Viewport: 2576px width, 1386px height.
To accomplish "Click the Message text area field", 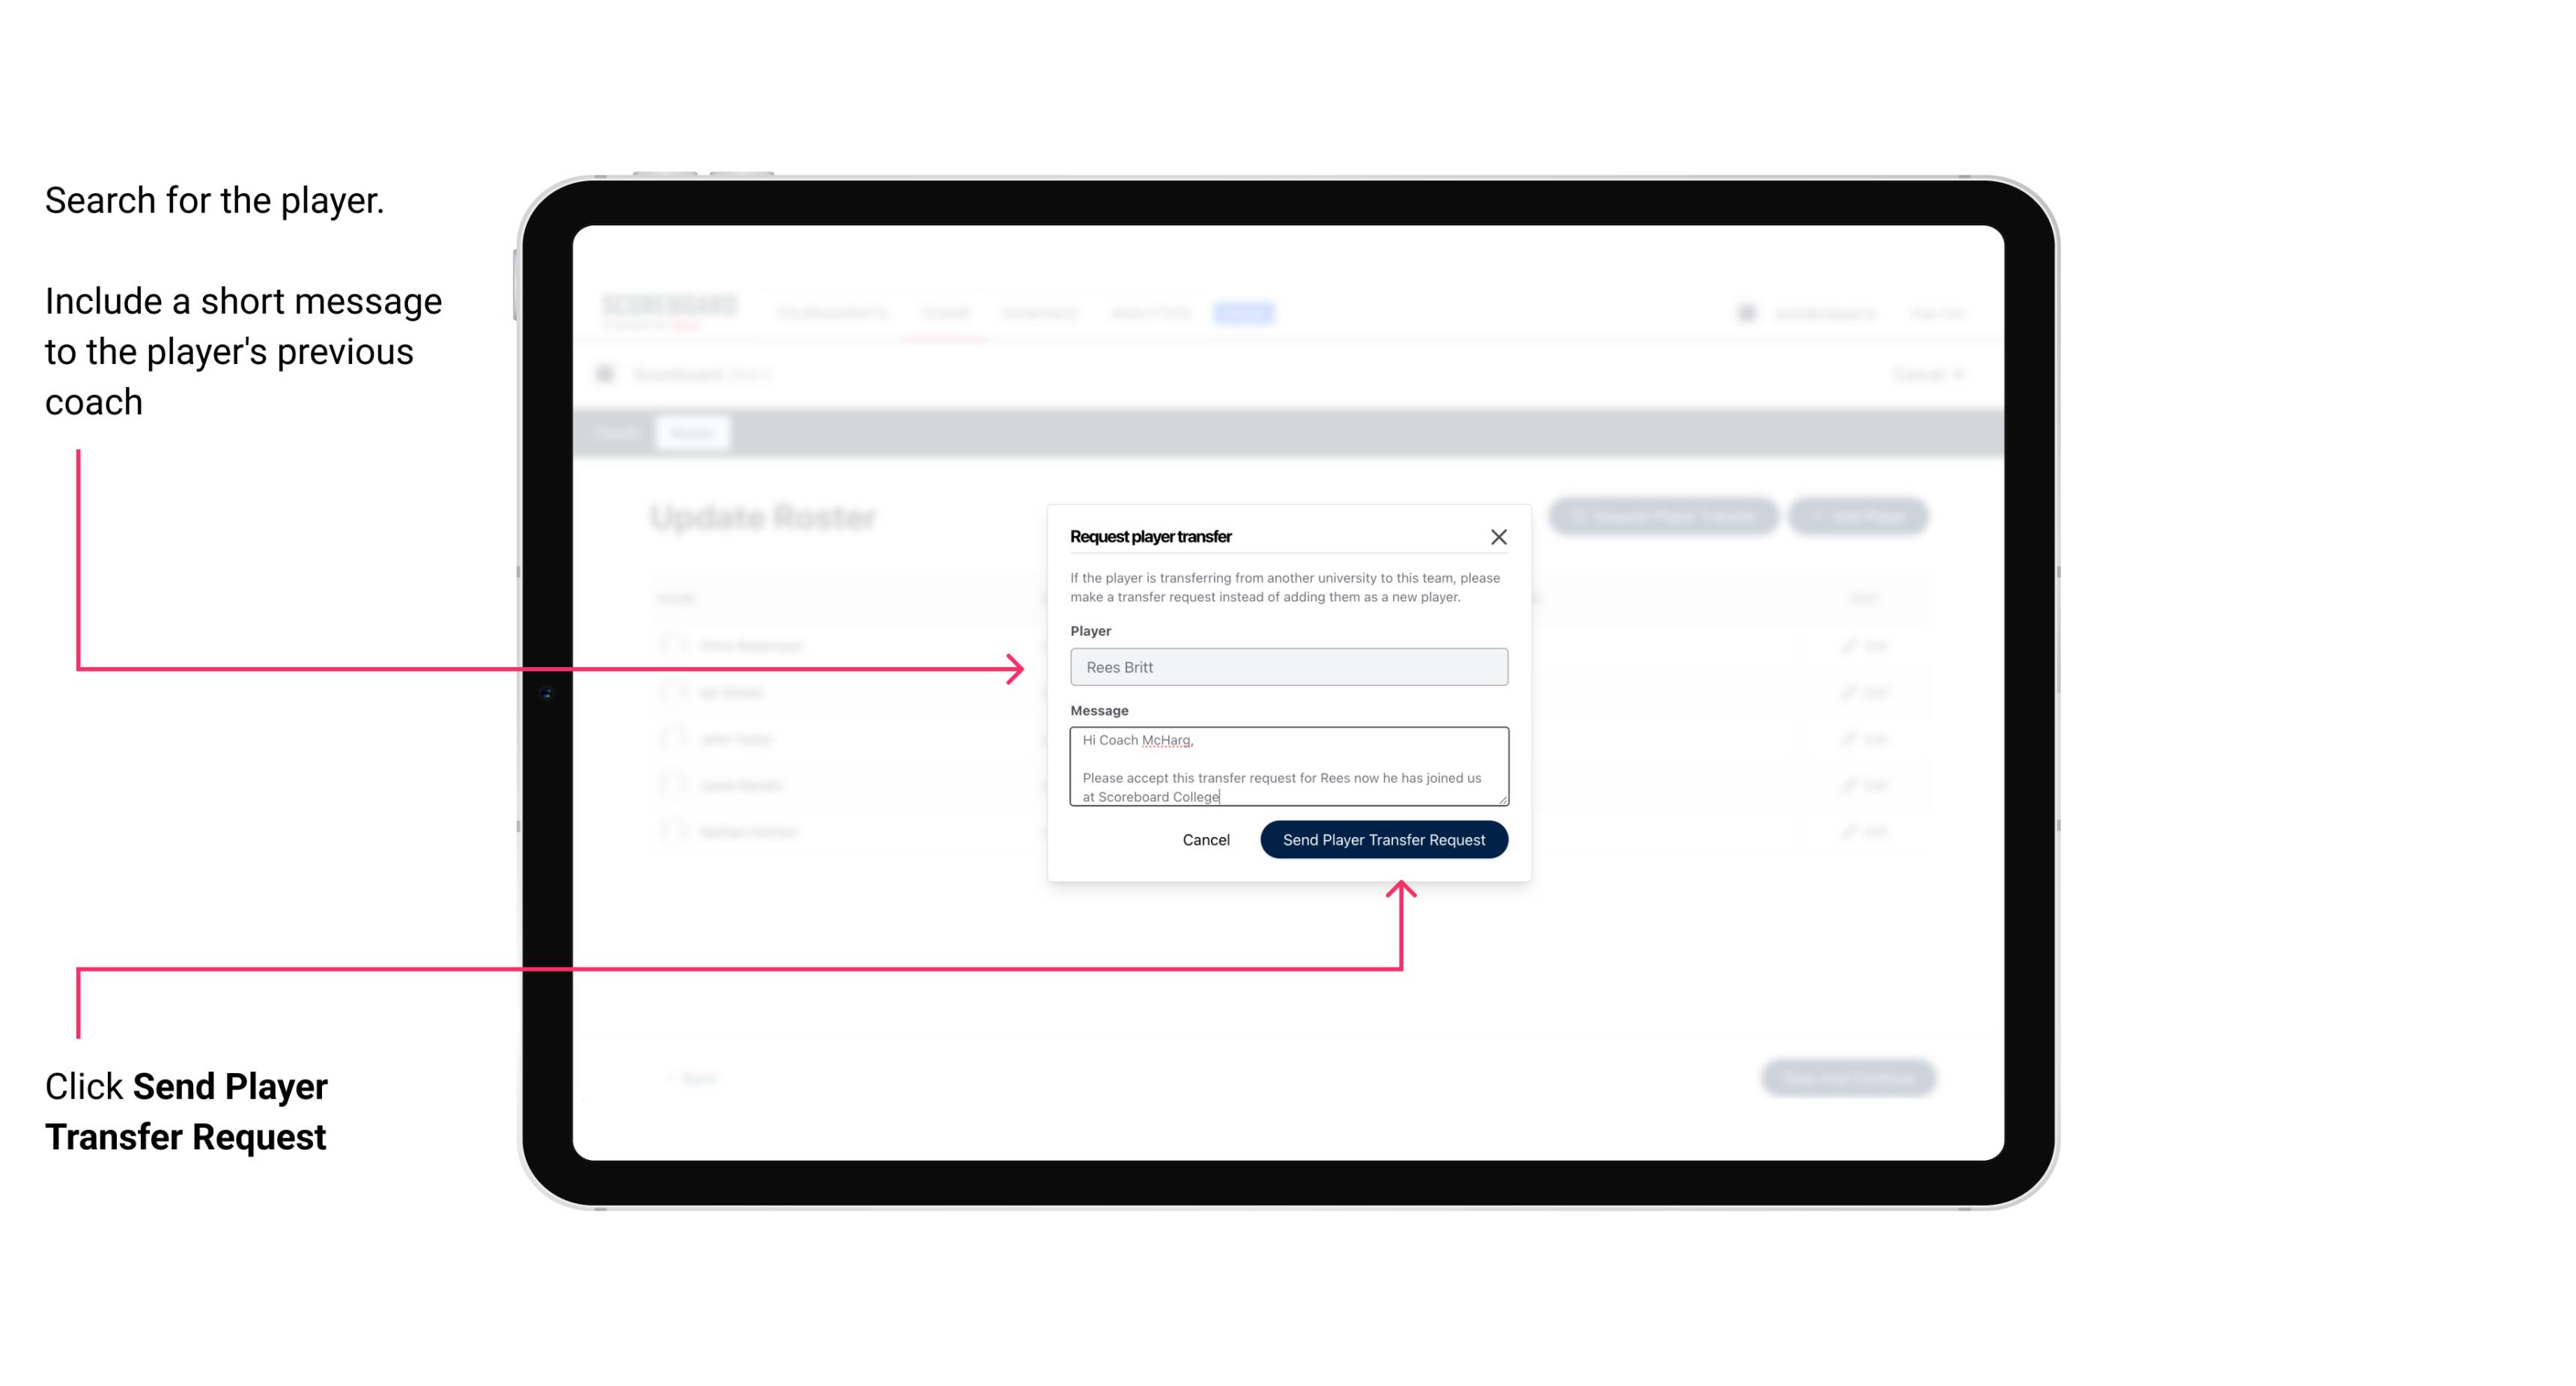I will pos(1287,767).
